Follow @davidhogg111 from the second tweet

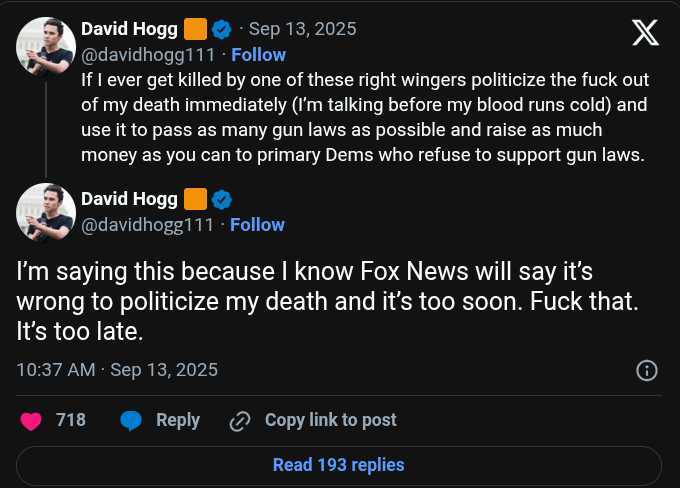[258, 225]
